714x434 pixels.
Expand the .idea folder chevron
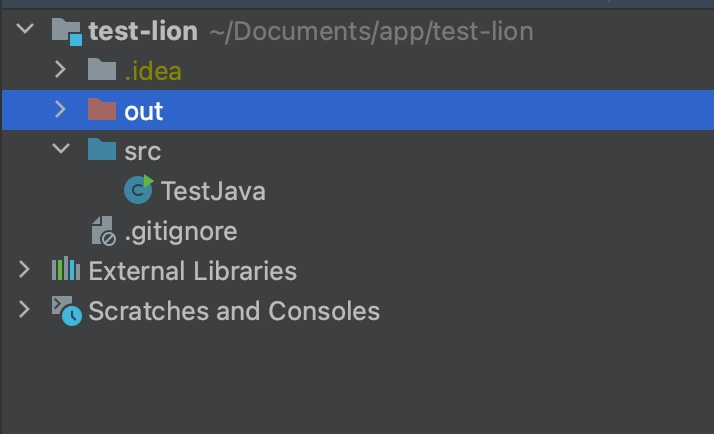coord(60,70)
